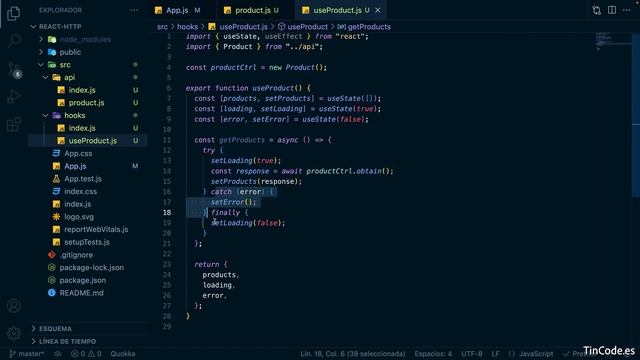Open useProduct.js in the file tree
Image resolution: width=640 pixels, height=360 pixels.
tap(93, 140)
